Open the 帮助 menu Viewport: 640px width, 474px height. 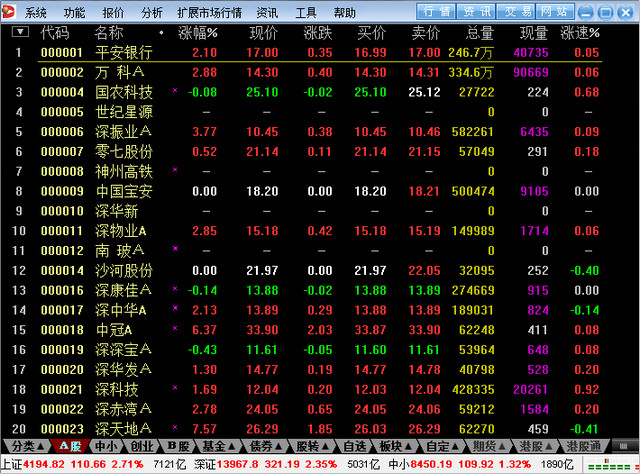345,13
